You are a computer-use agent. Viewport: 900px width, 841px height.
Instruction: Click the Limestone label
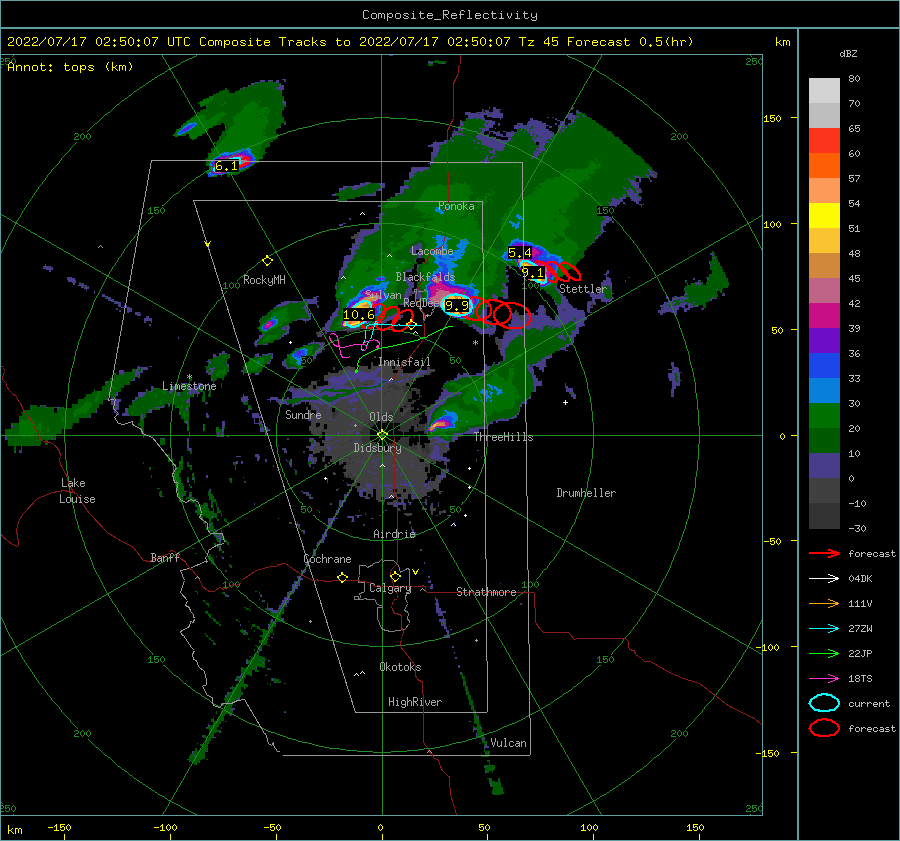click(x=189, y=386)
